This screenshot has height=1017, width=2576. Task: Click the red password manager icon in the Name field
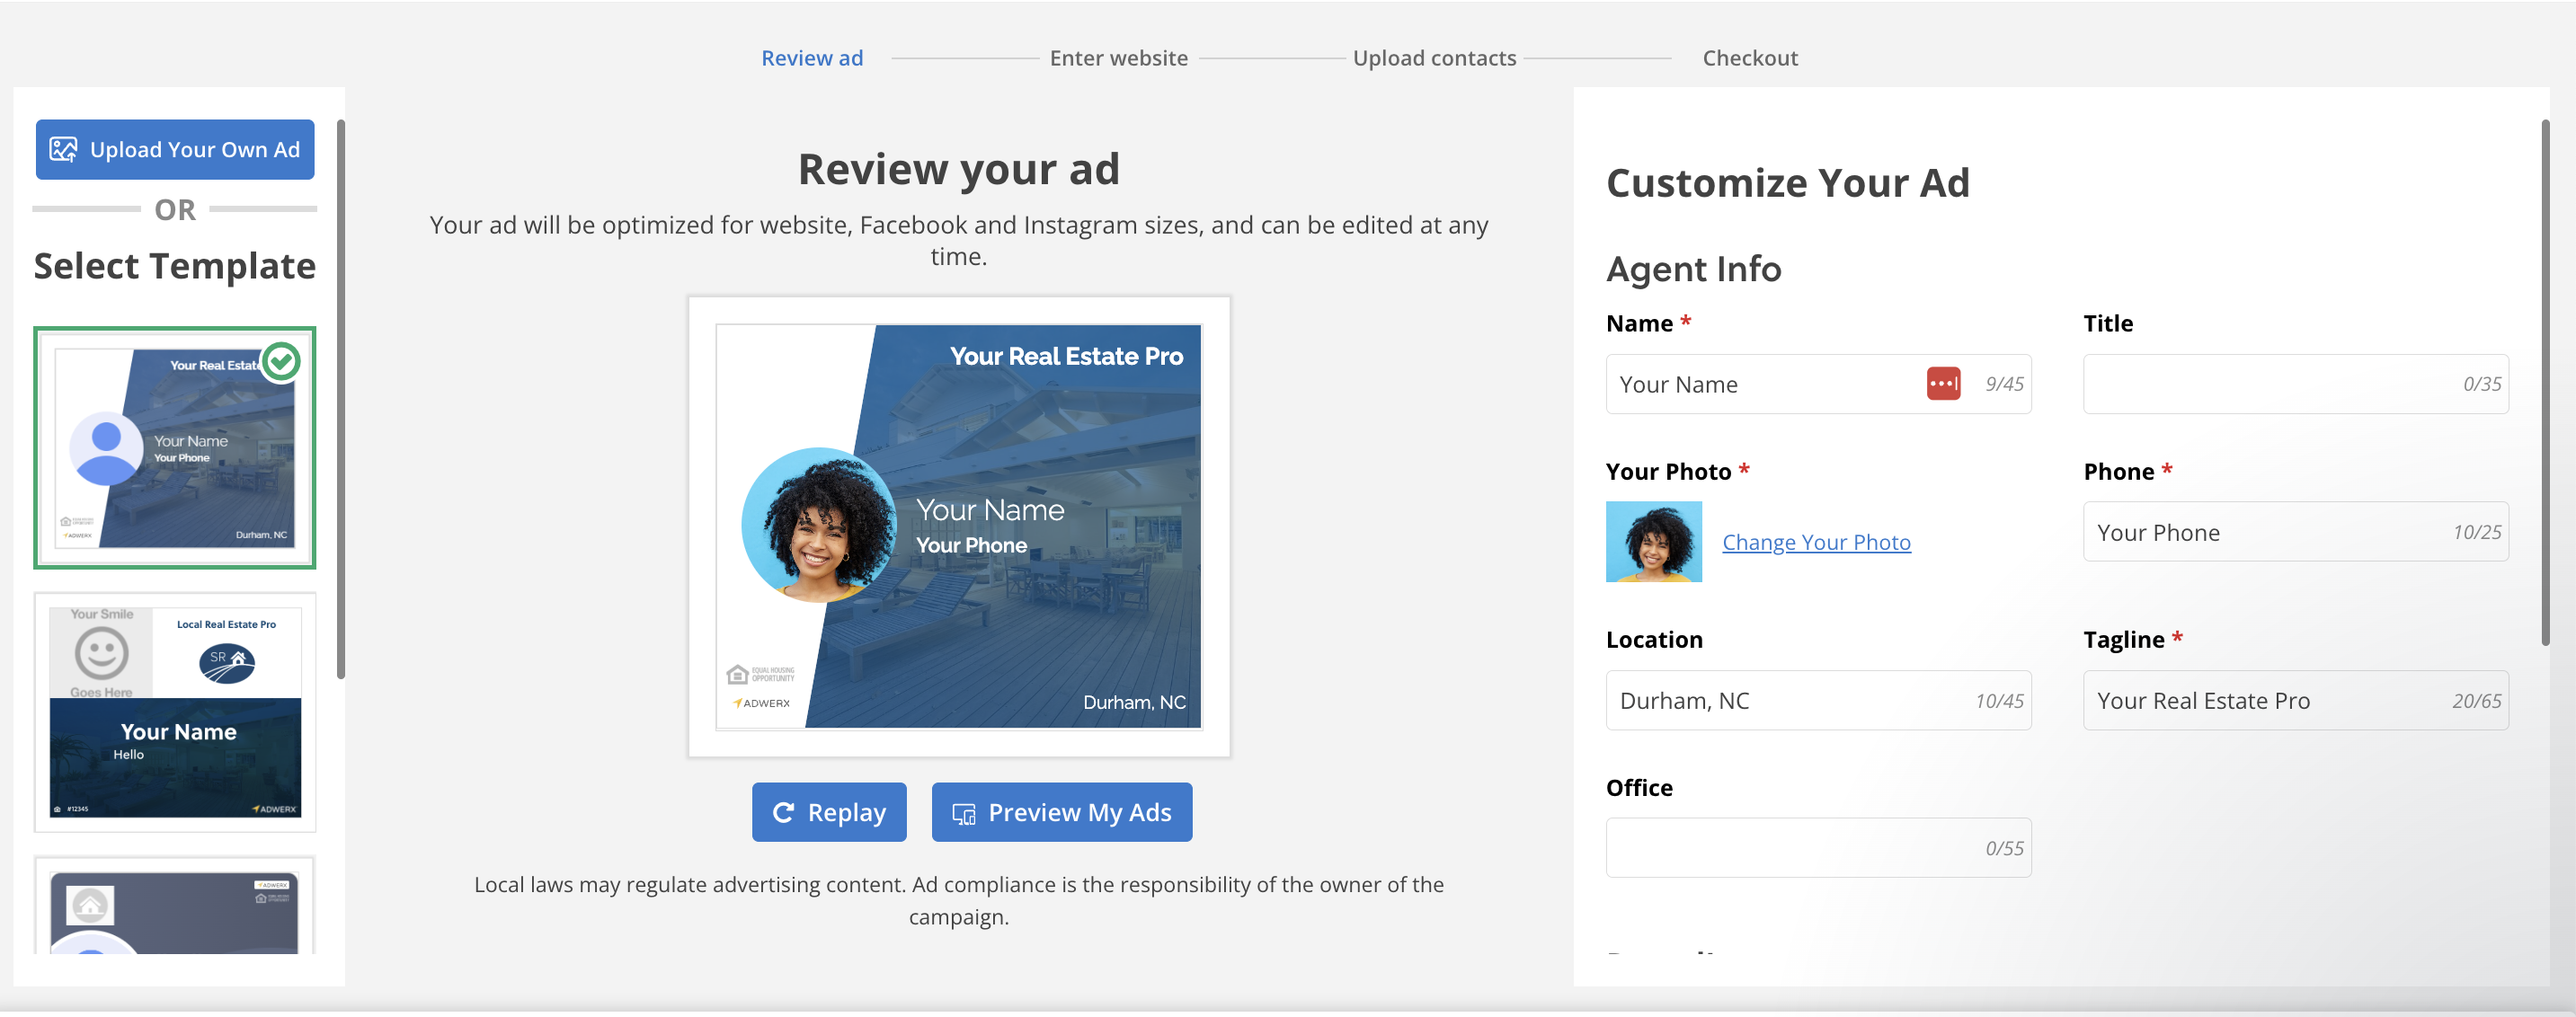(x=1942, y=384)
